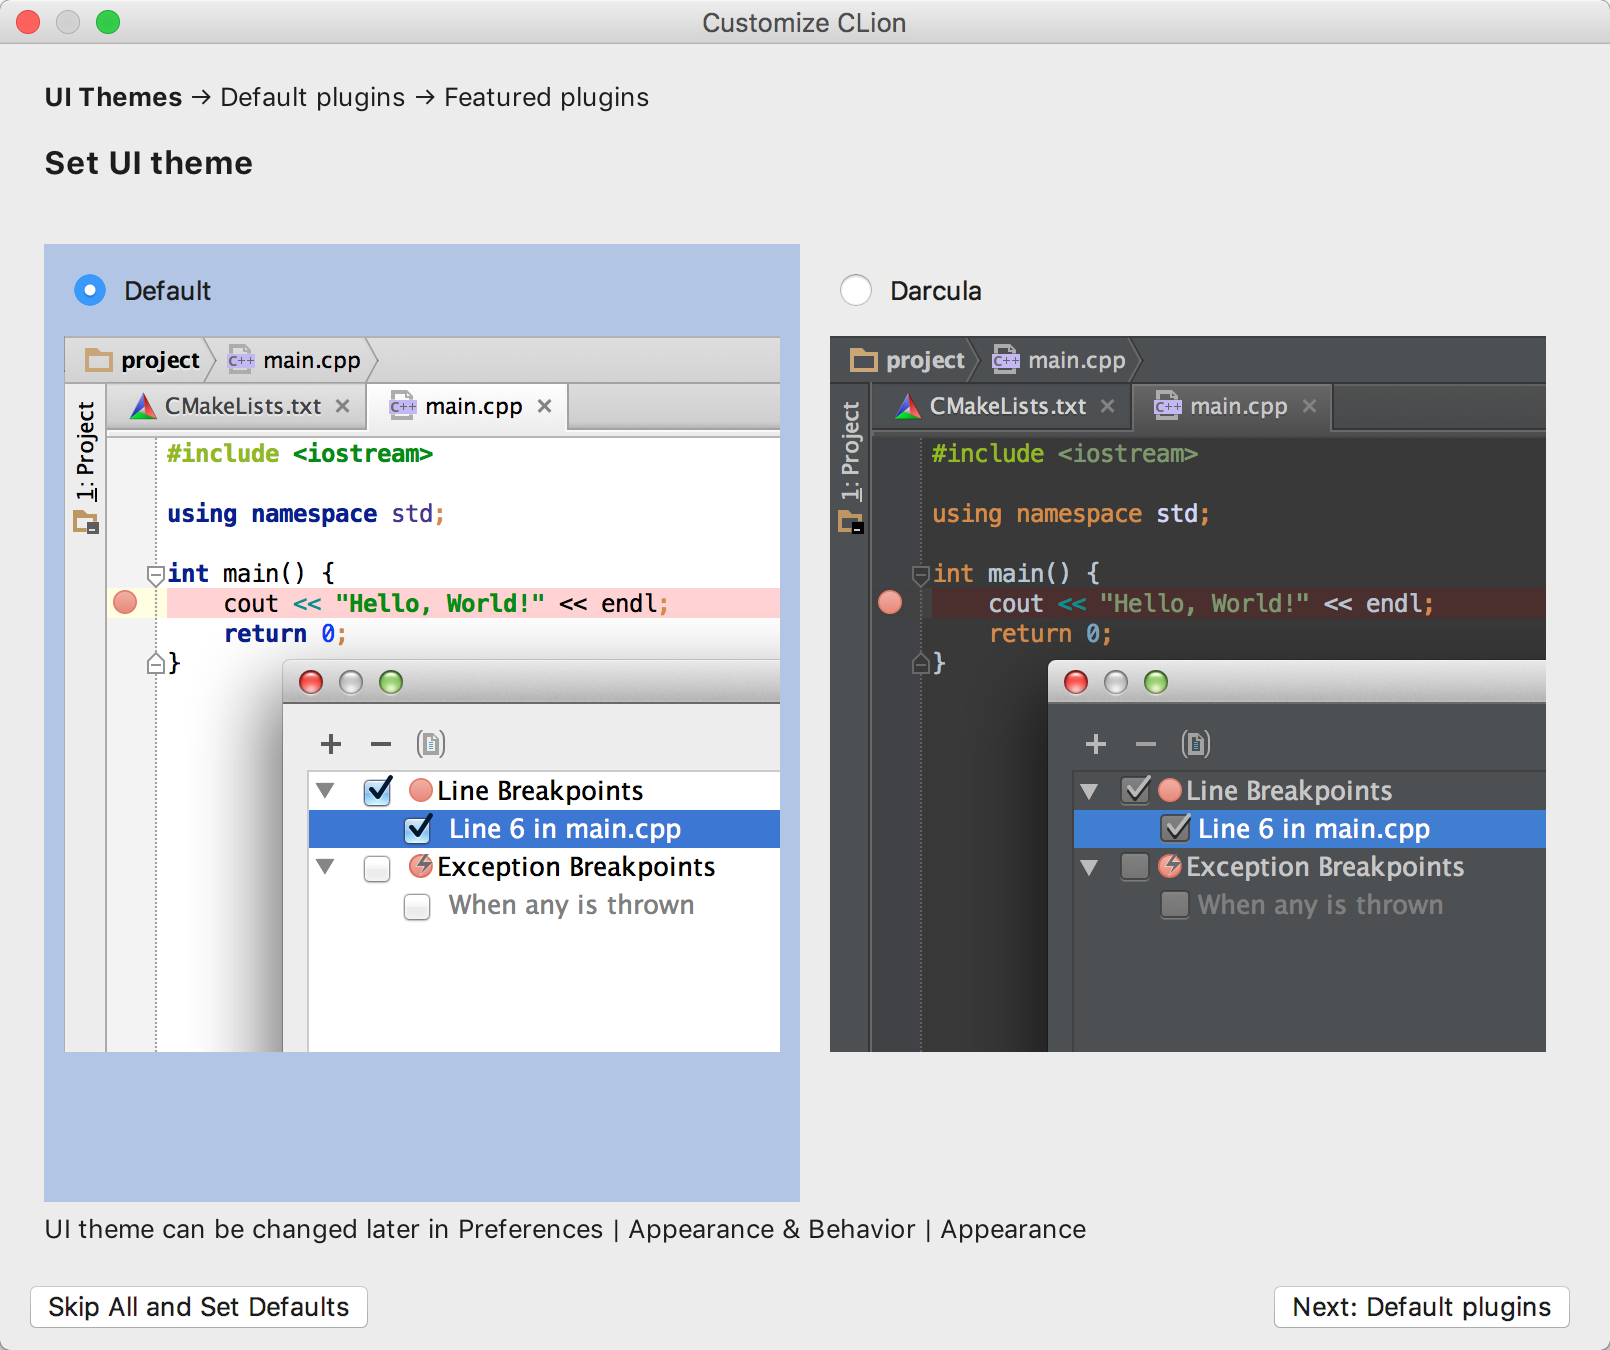
Task: Click Skip All and Set Defaults
Action: pyautogui.click(x=199, y=1307)
